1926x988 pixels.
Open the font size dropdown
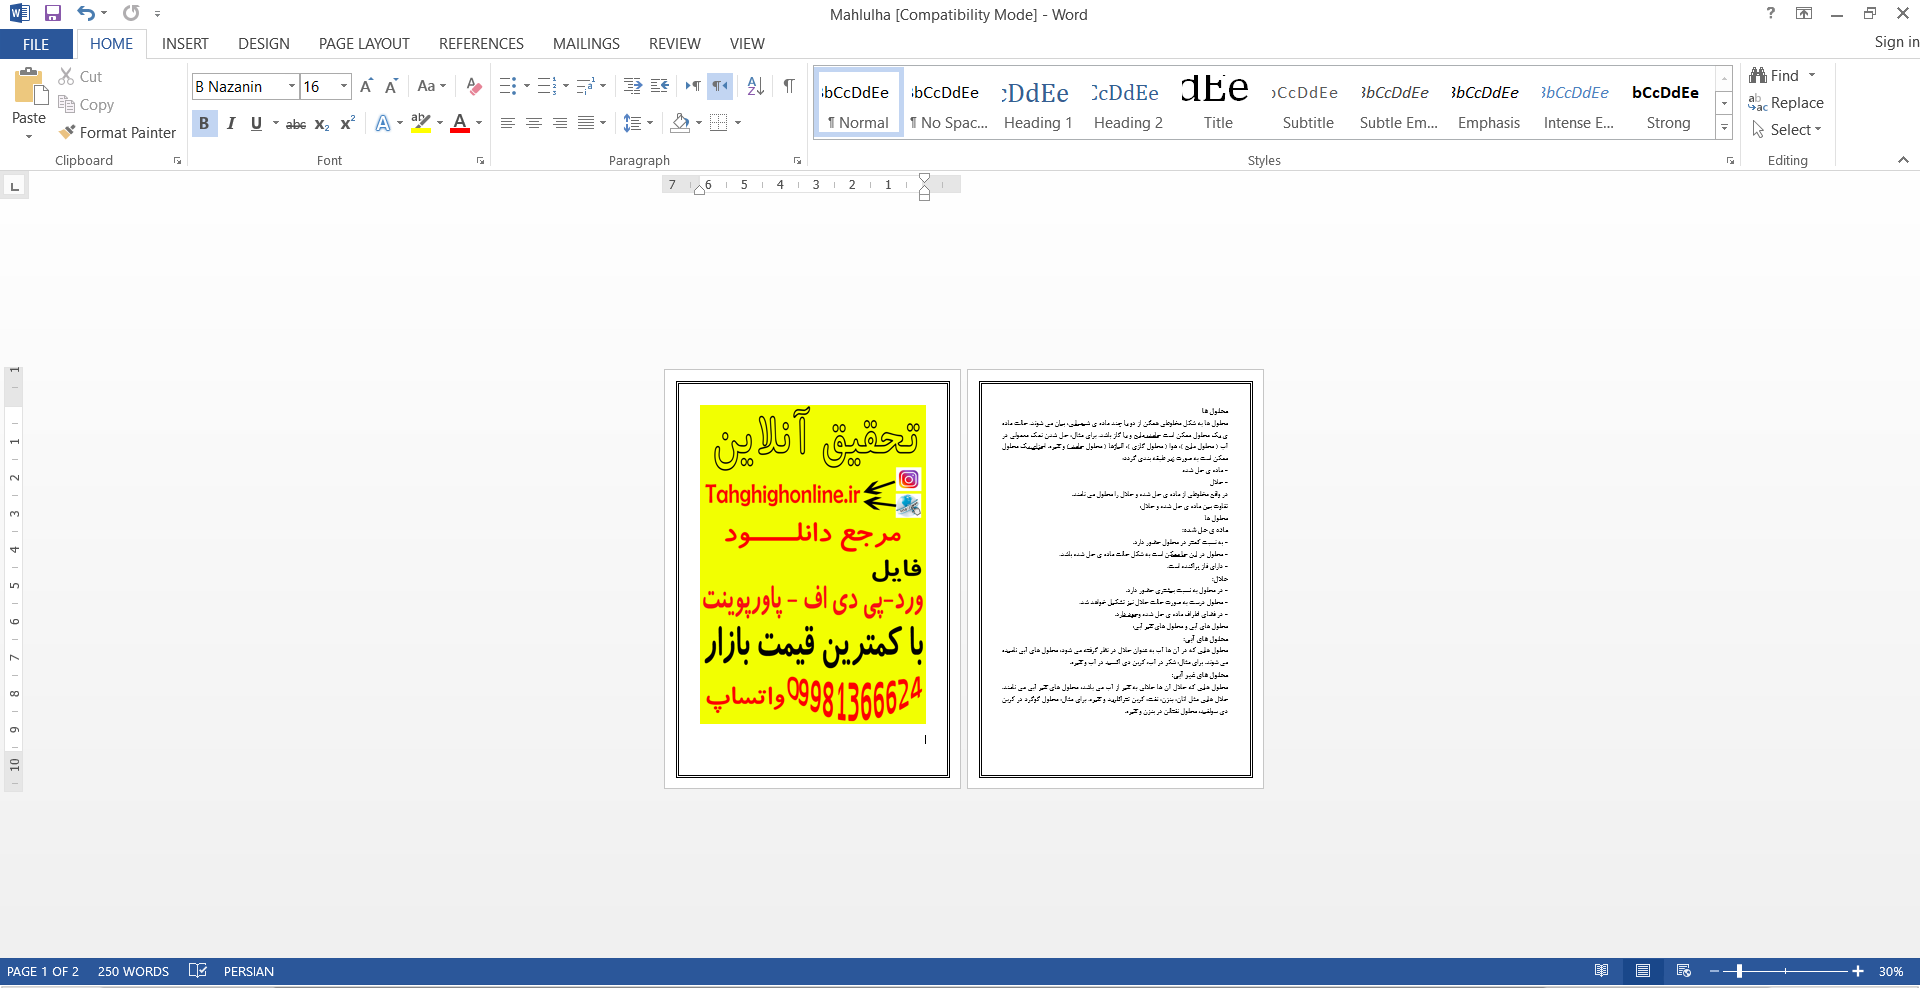[344, 86]
